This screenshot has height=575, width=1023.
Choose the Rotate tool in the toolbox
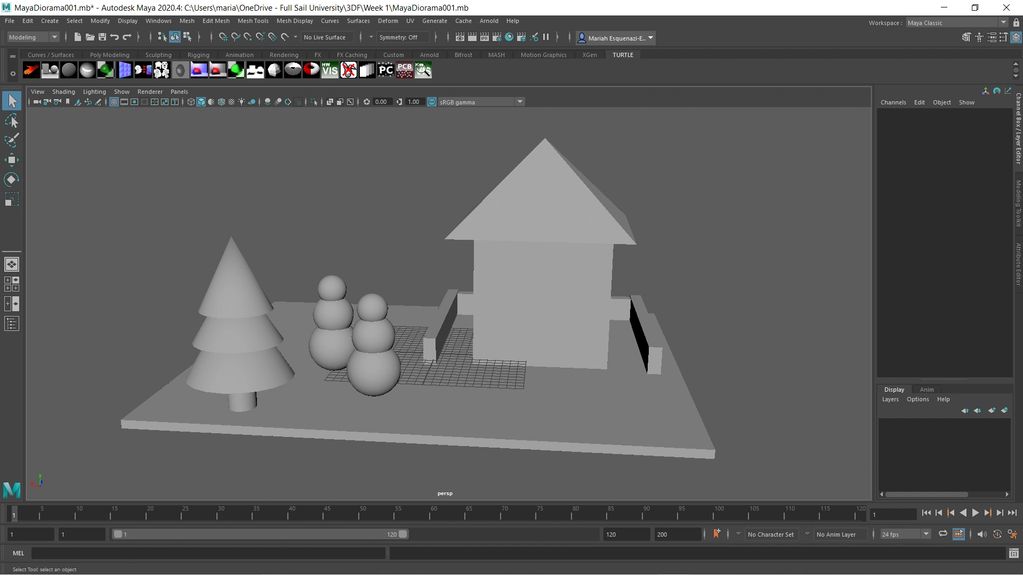[11, 180]
